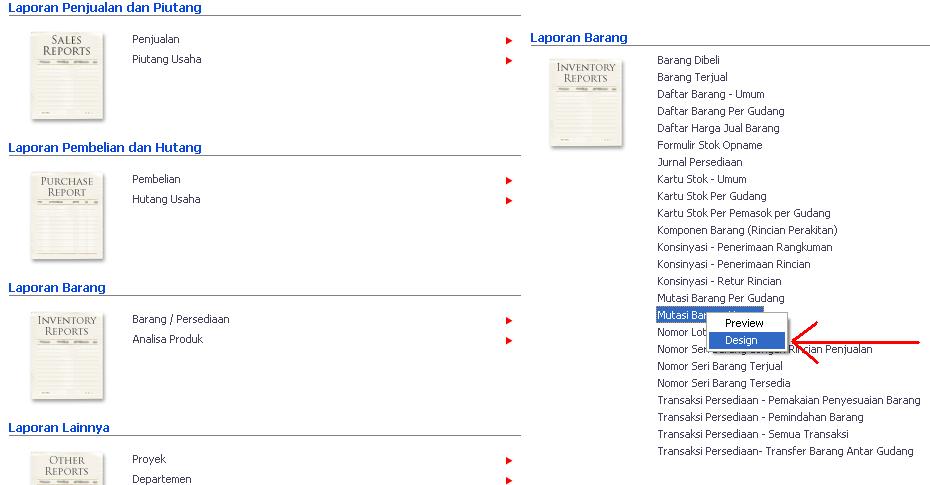Expand the Hutang Usaha red arrow
This screenshot has width=930, height=485.
509,200
